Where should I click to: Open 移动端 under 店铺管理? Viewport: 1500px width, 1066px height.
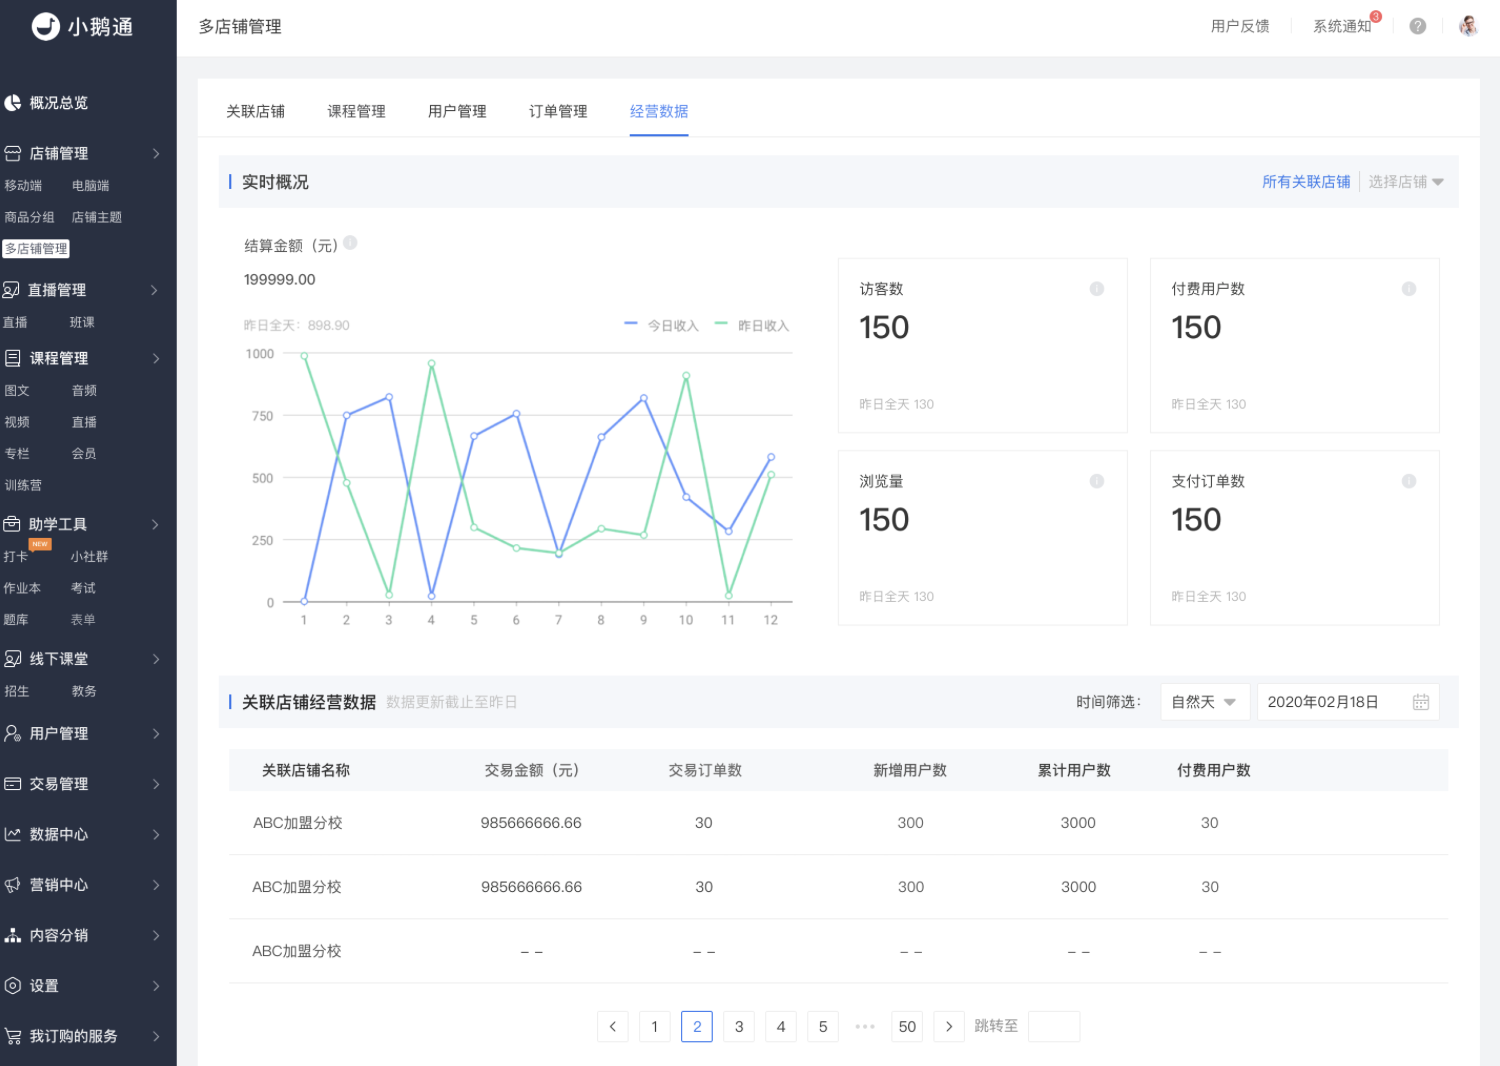[x=23, y=186]
